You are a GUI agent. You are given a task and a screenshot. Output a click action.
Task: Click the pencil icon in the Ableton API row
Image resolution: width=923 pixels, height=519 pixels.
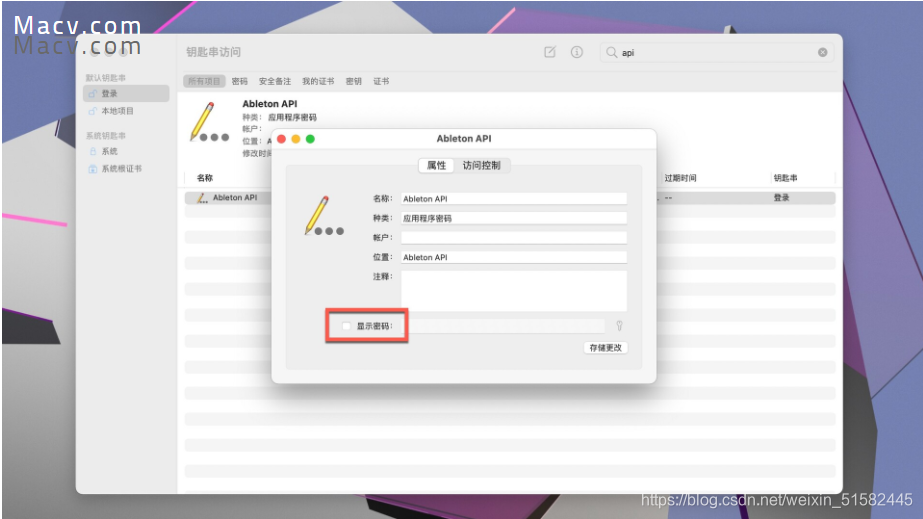202,198
